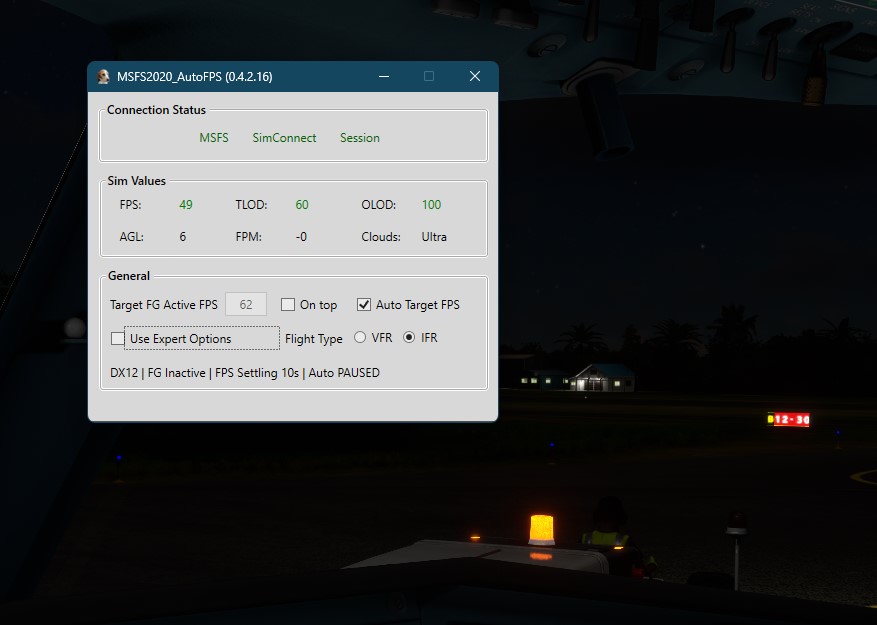The height and width of the screenshot is (625, 877).
Task: Click the Session status label
Action: pos(360,138)
